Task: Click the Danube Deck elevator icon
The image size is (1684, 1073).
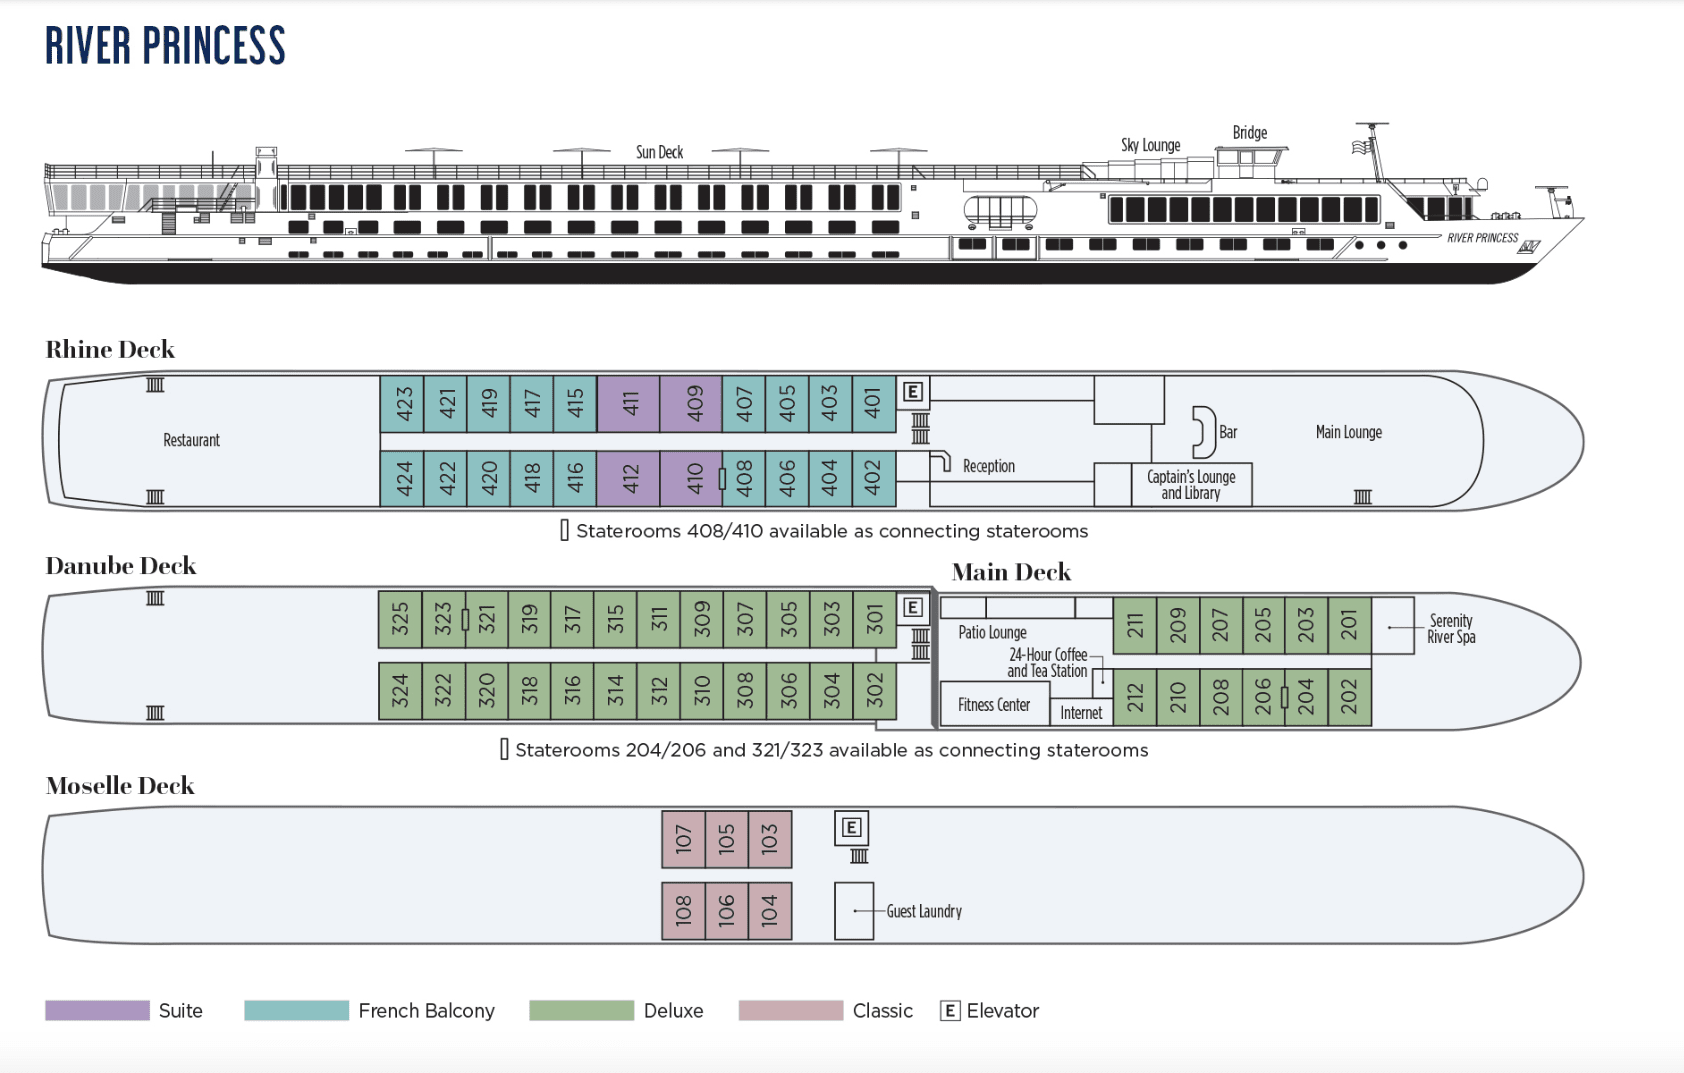Action: (912, 607)
